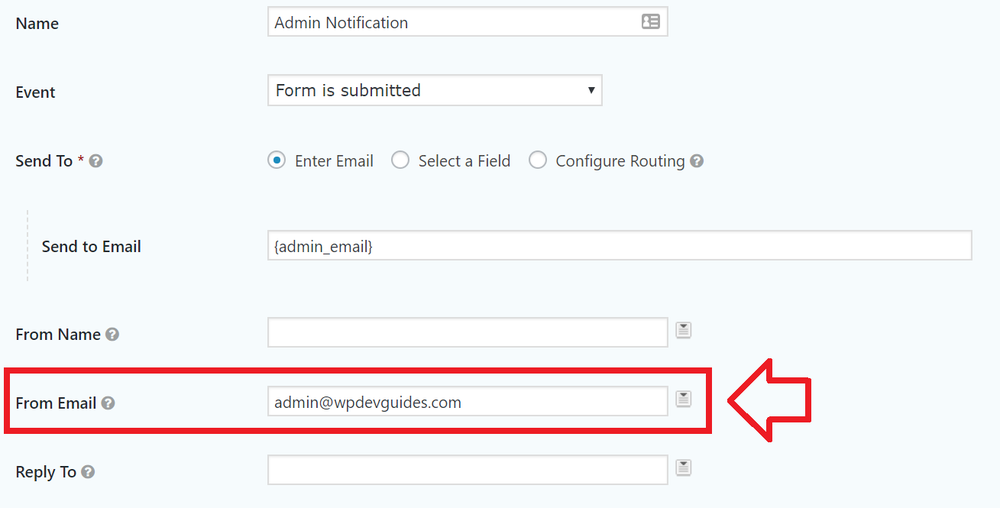Screen dimensions: 1000x508
Task: Choose the Configure Routing radio option
Action: [538, 161]
